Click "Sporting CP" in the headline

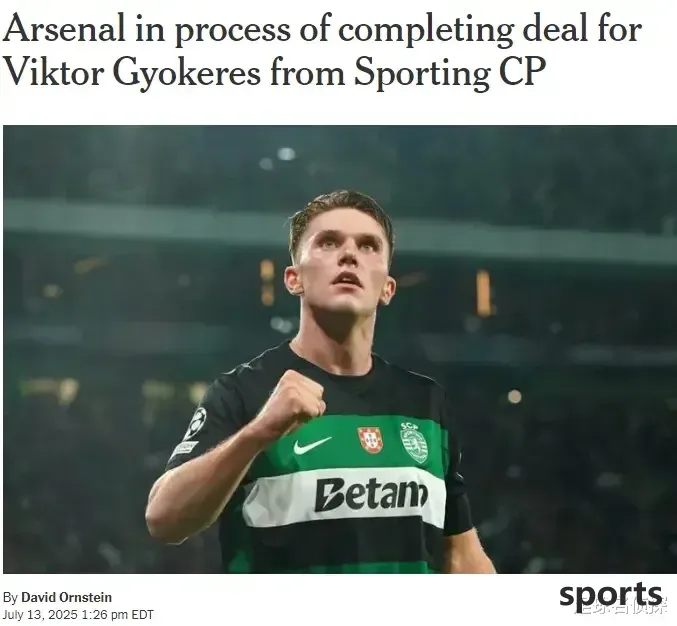click(x=448, y=72)
